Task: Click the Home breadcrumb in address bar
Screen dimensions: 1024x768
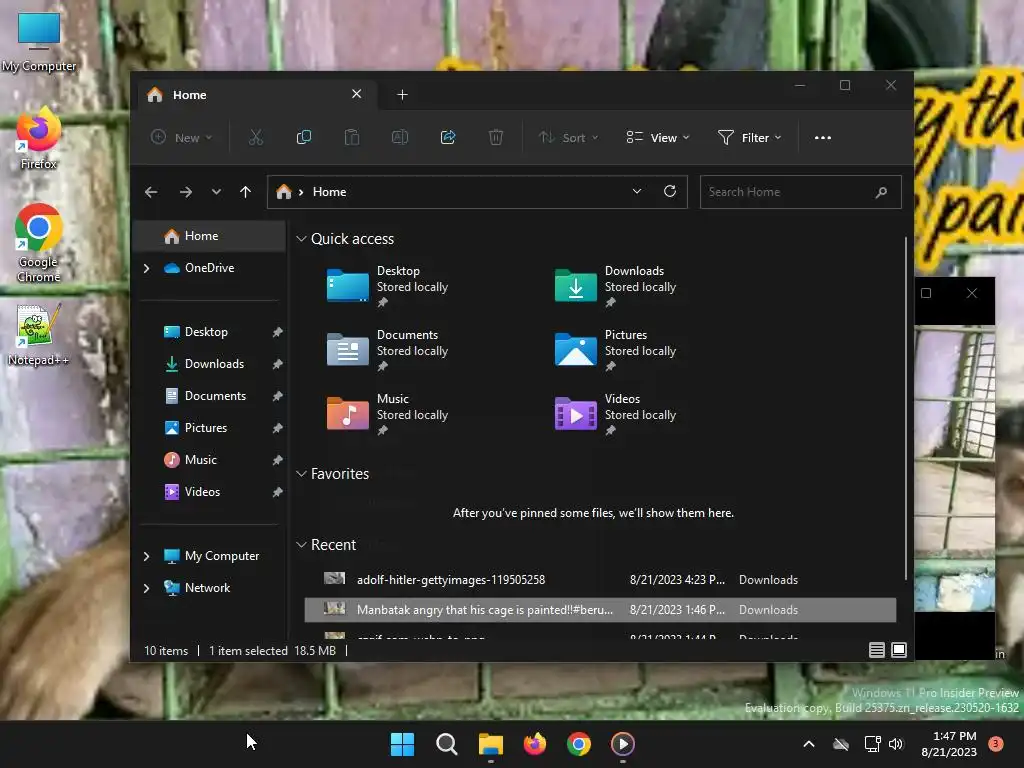Action: [x=329, y=192]
